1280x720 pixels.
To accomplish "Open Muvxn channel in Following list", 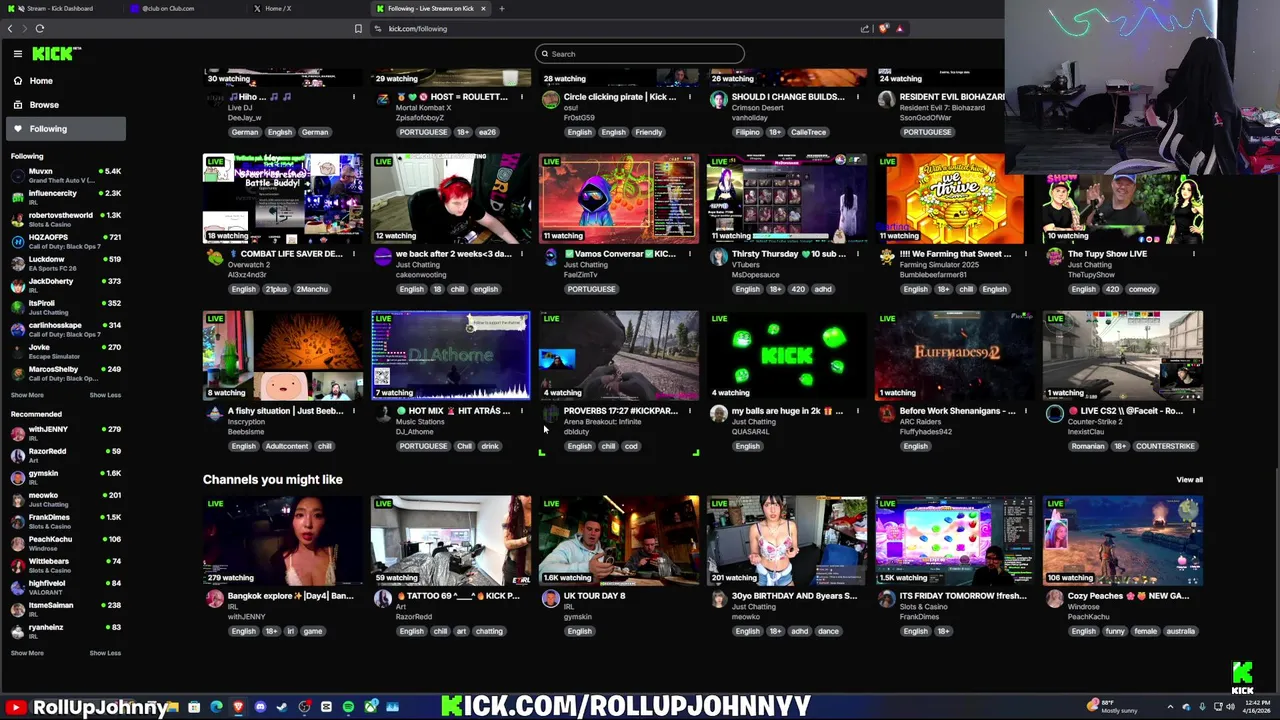I will pos(65,175).
